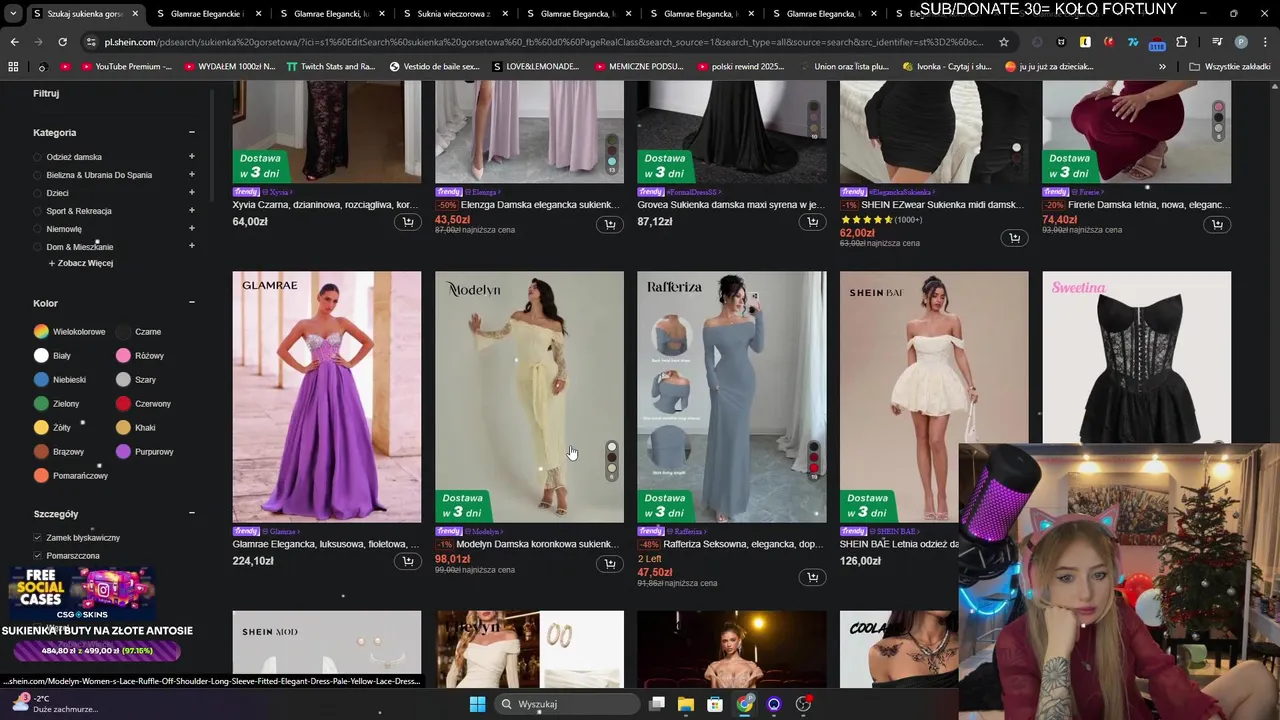Image resolution: width=1280 pixels, height=720 pixels.
Task: Untick Zamek błyskawiczny checkbox
Action: point(38,538)
